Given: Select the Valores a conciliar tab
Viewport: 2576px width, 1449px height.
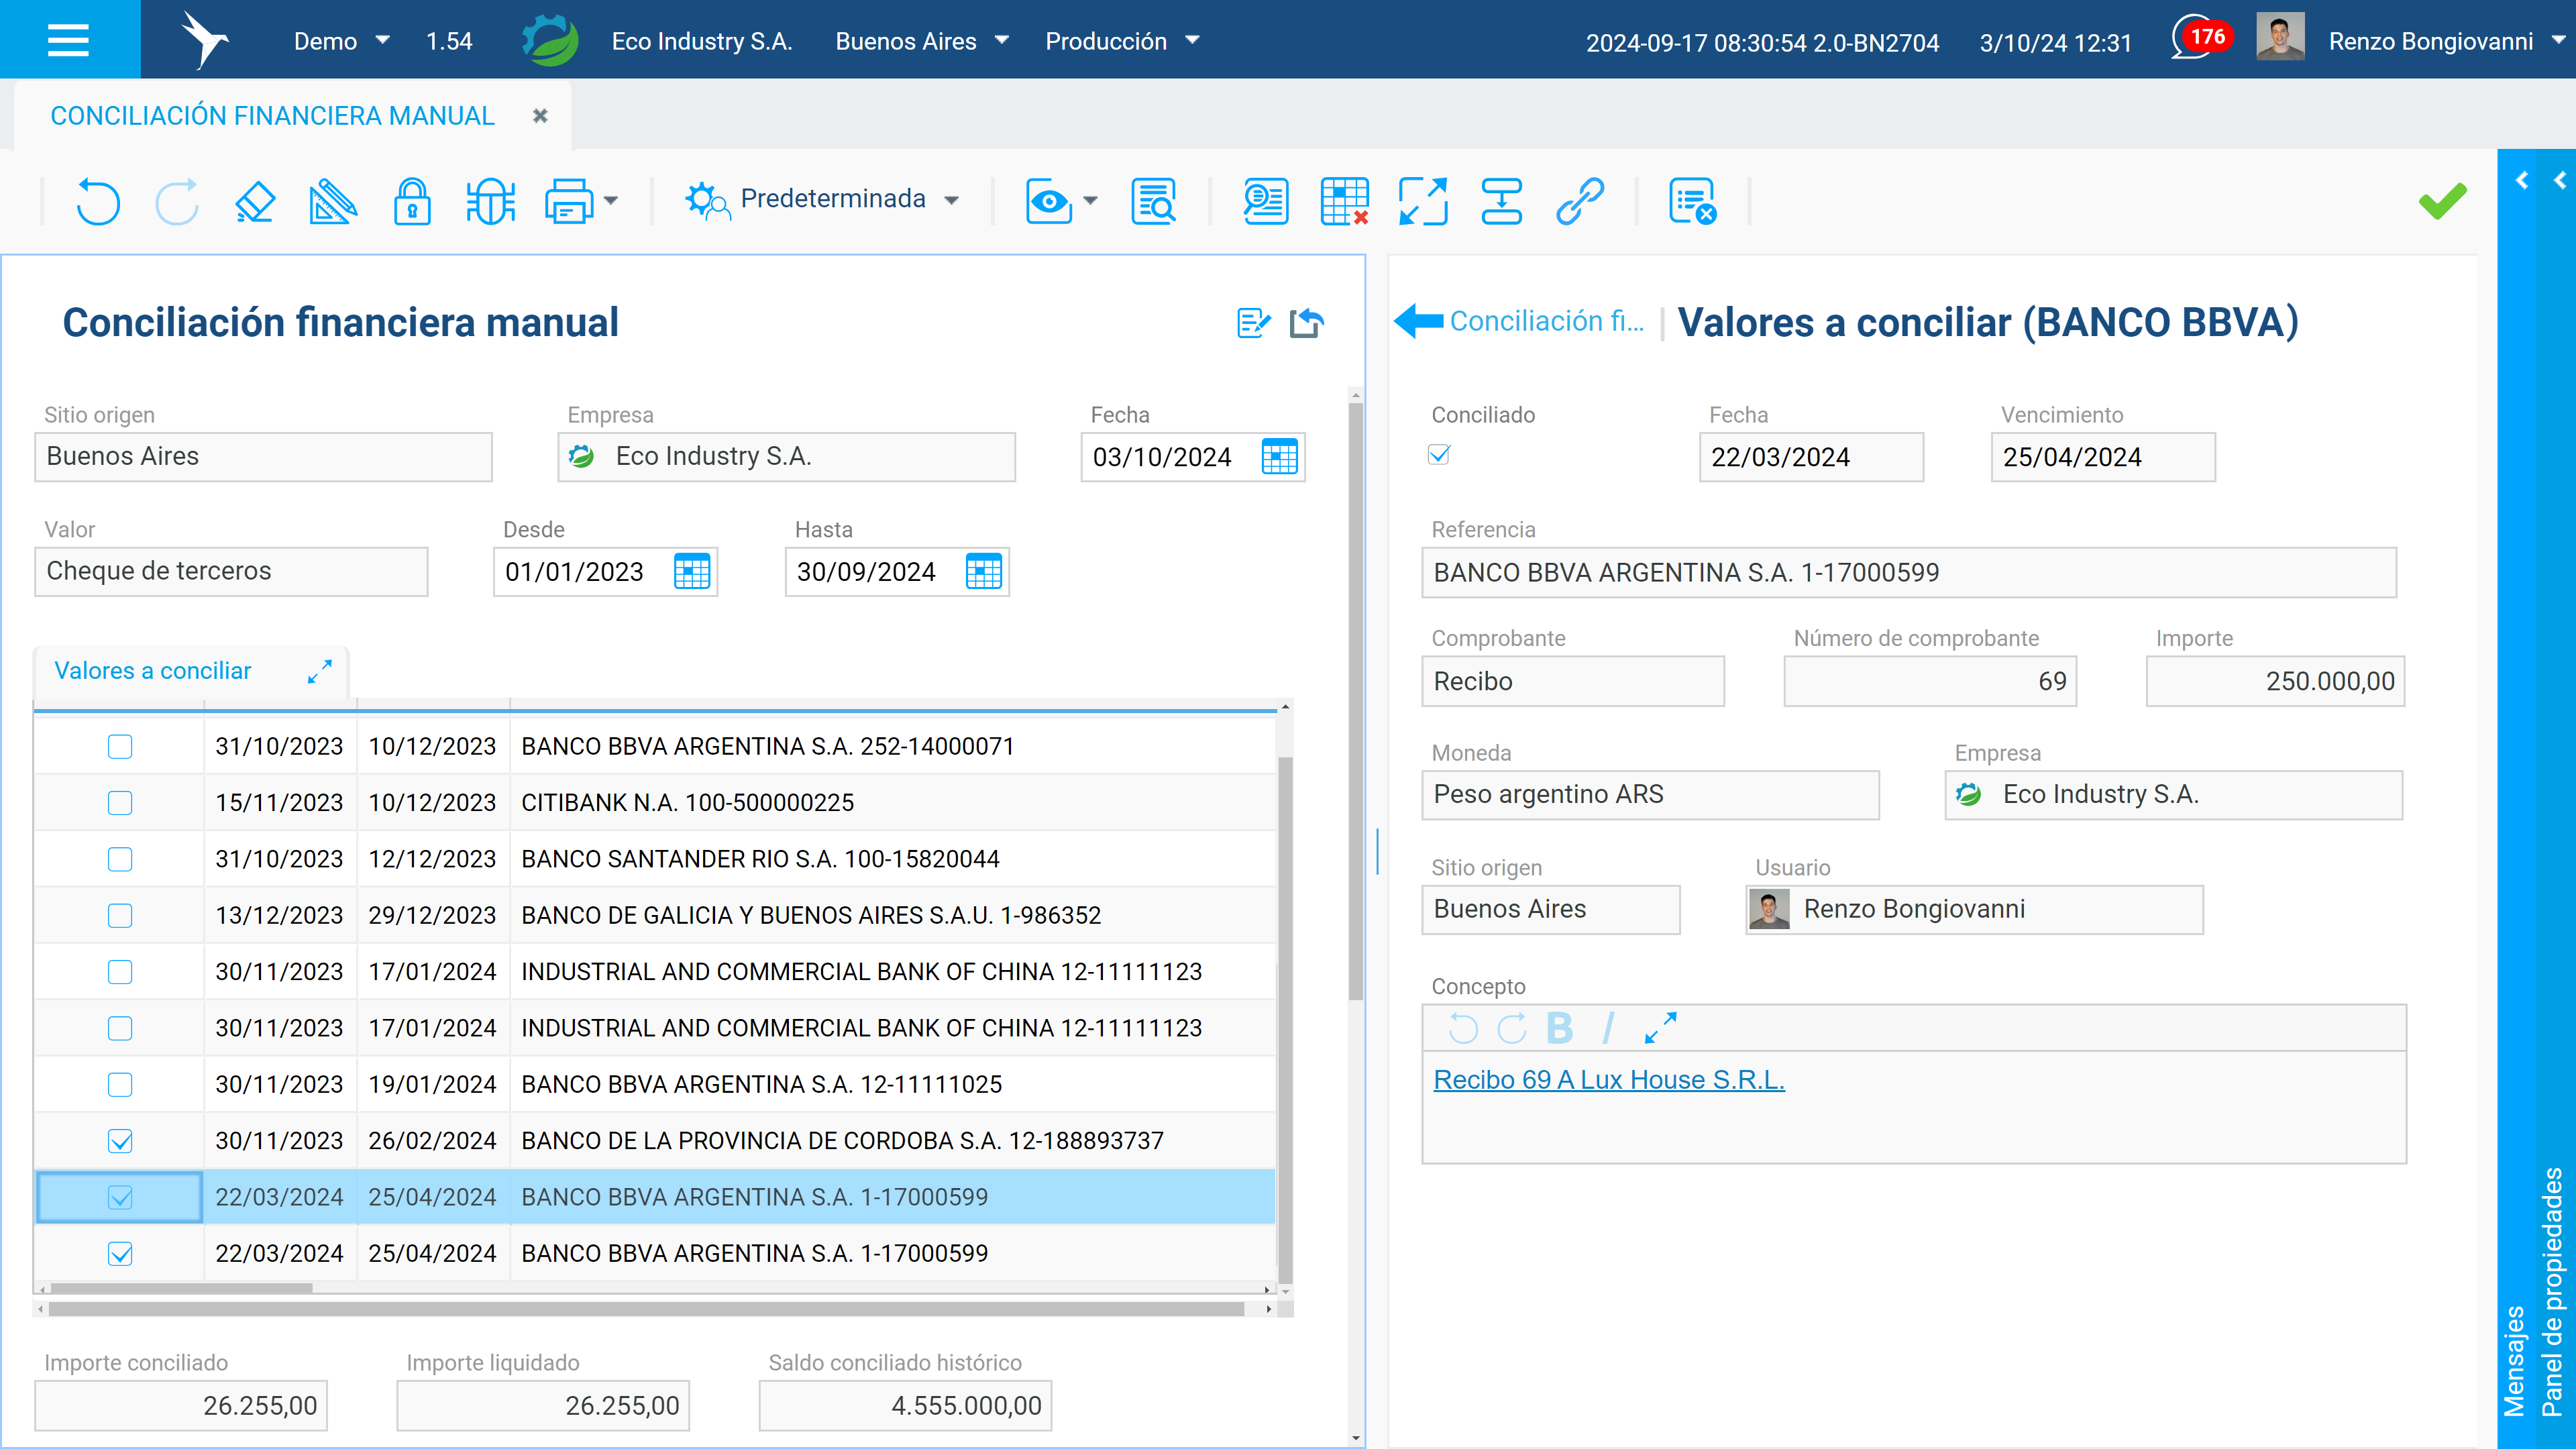Looking at the screenshot, I should point(153,671).
